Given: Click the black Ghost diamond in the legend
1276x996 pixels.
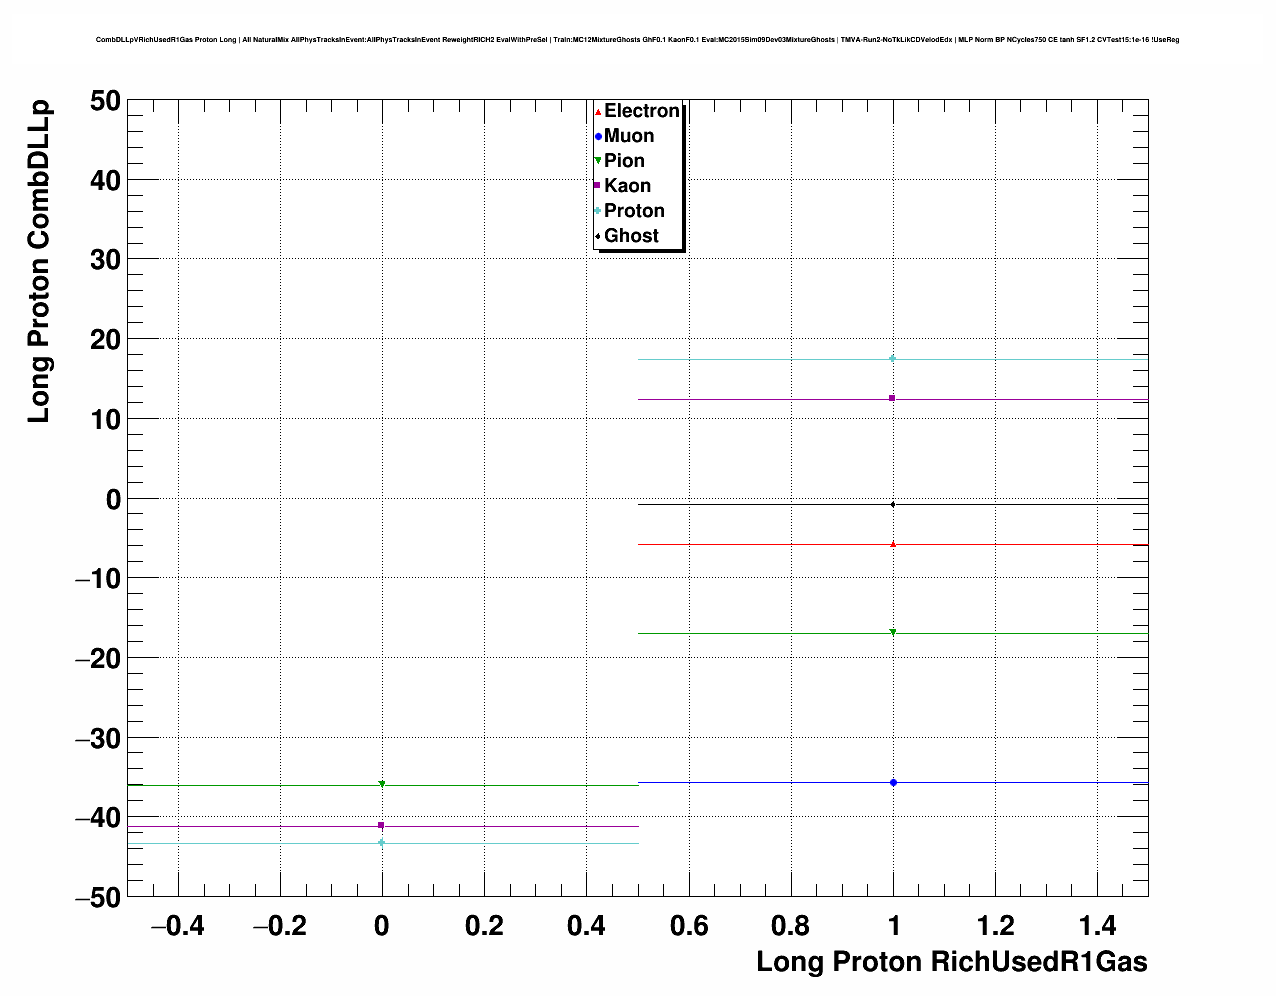Looking at the screenshot, I should (x=598, y=236).
